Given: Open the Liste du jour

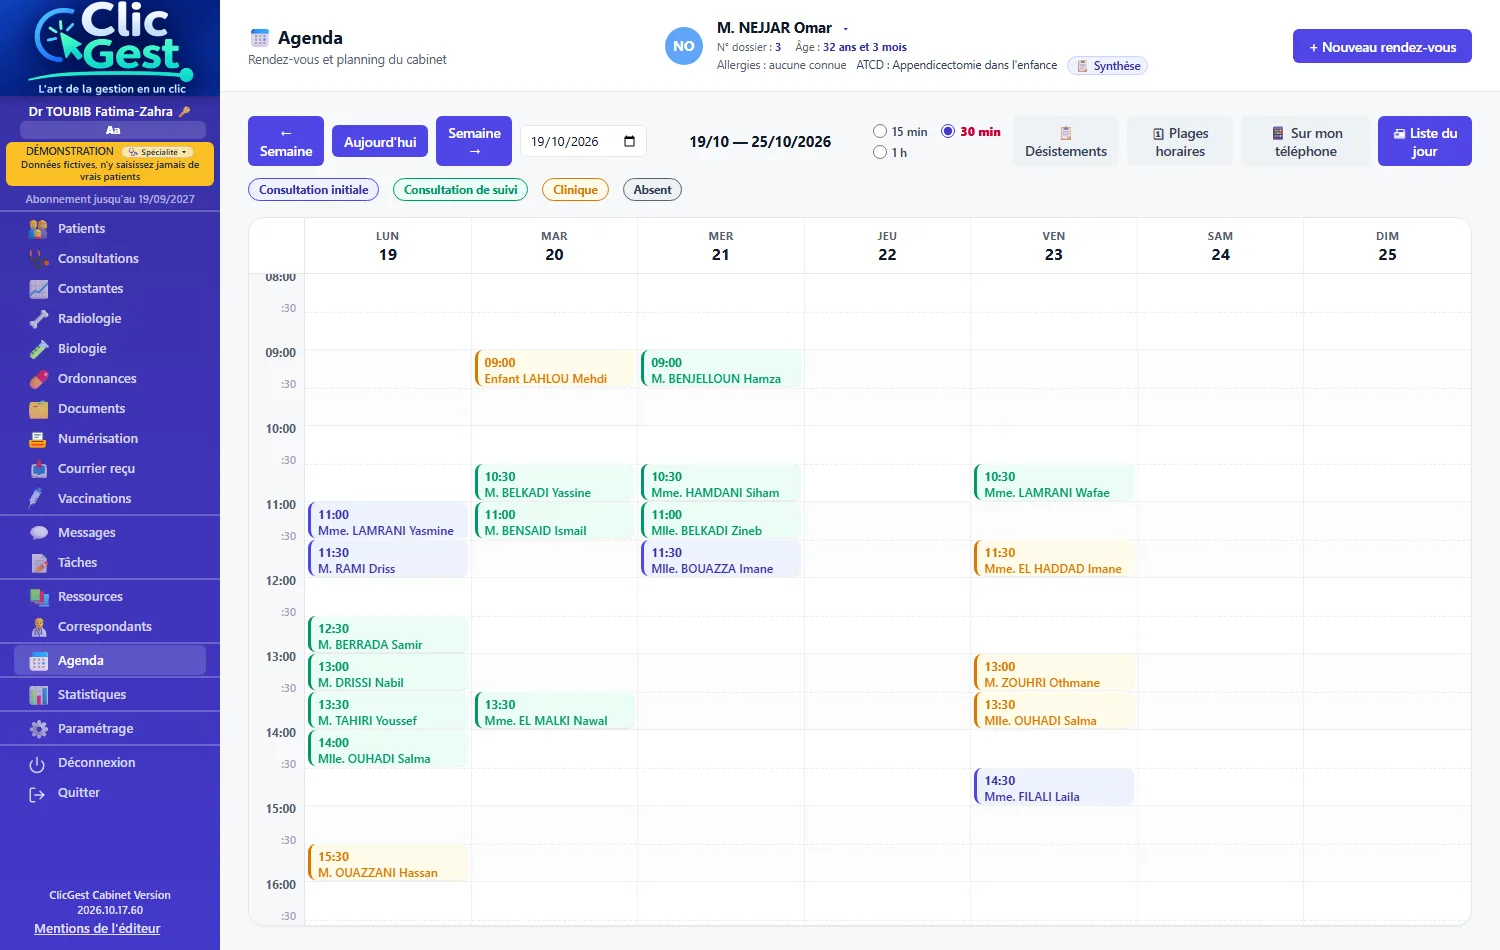Looking at the screenshot, I should tap(1425, 141).
